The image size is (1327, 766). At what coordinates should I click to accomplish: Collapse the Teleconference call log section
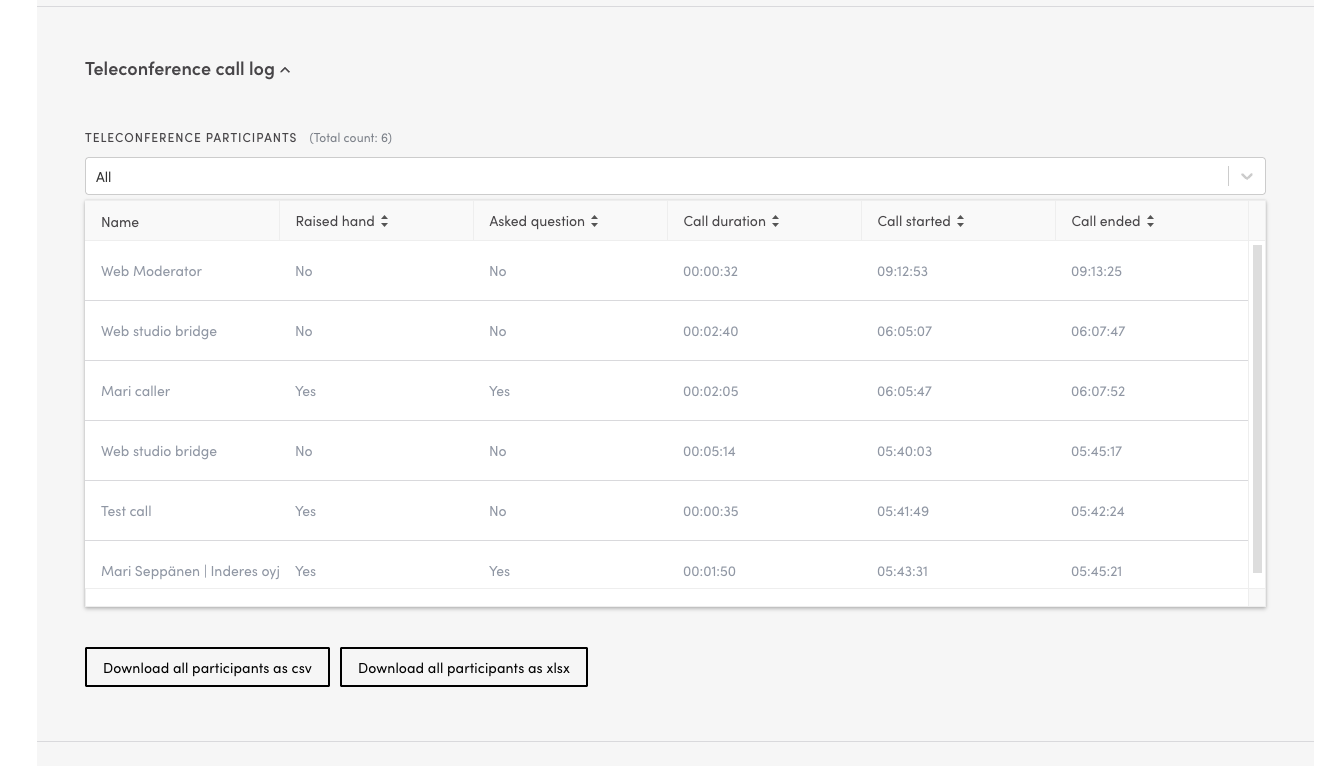click(285, 70)
